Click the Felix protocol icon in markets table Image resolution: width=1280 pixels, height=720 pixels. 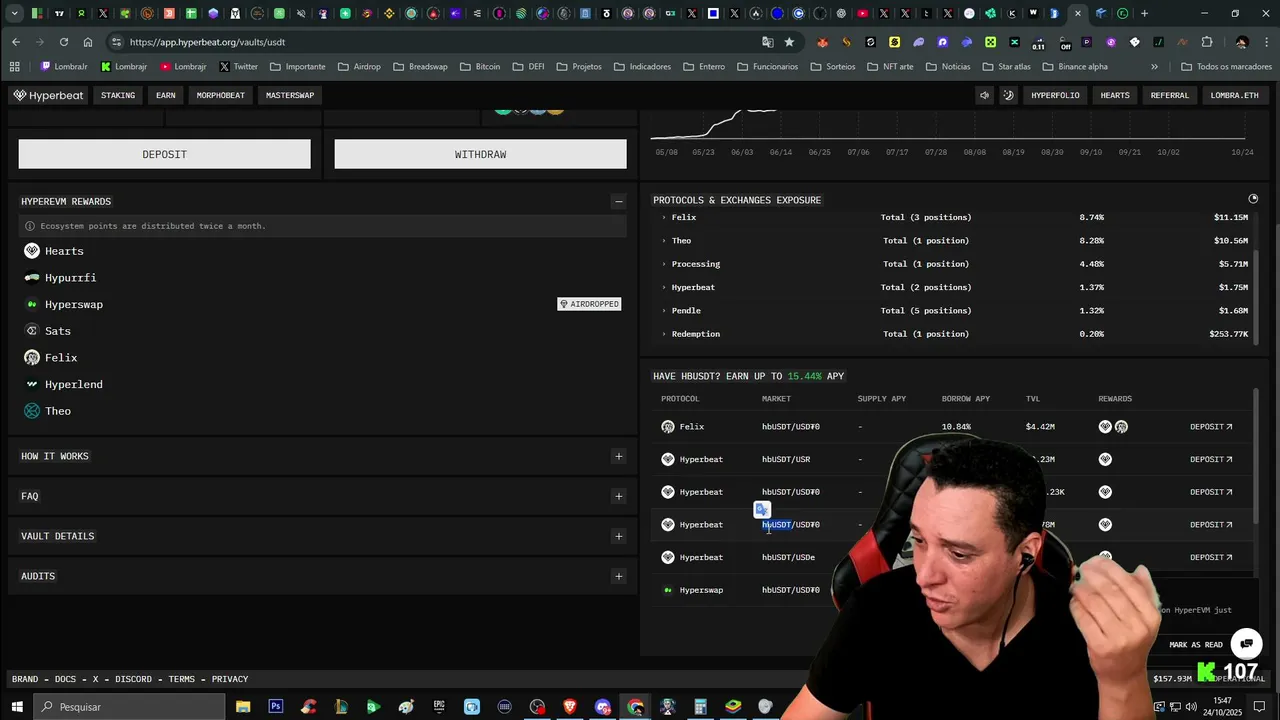click(x=668, y=427)
